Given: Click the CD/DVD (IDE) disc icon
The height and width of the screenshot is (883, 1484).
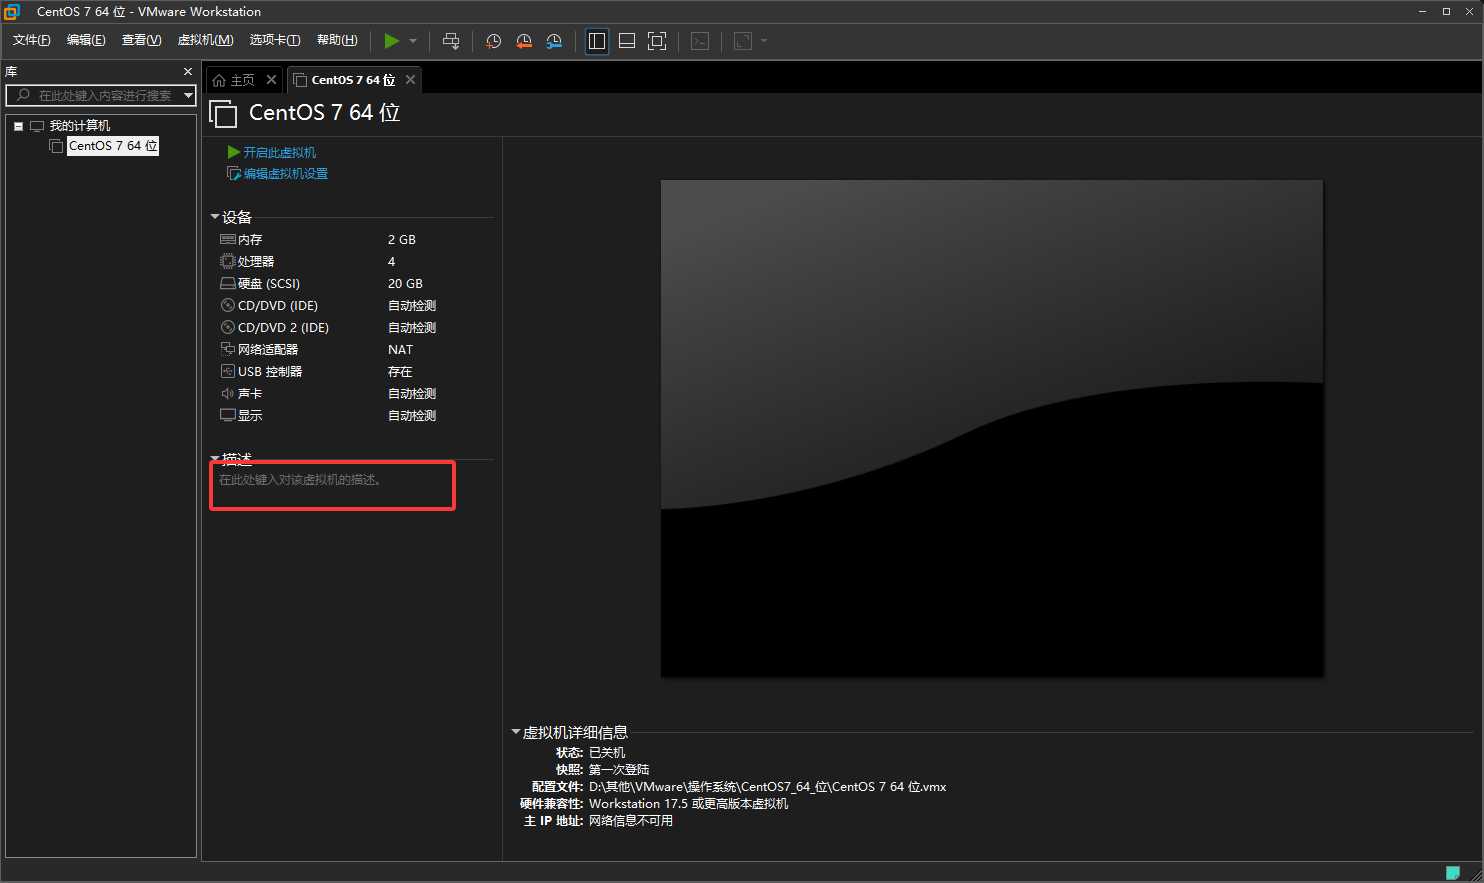Looking at the screenshot, I should (228, 306).
